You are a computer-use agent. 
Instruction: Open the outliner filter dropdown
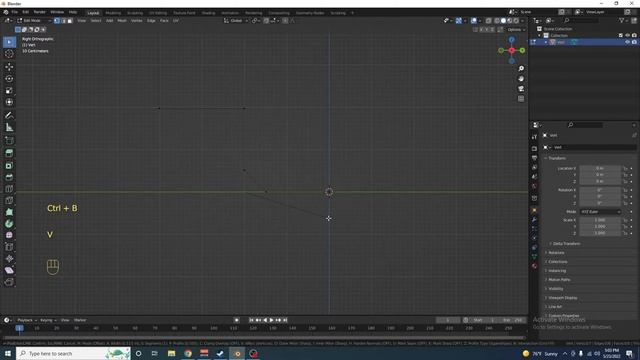click(623, 20)
